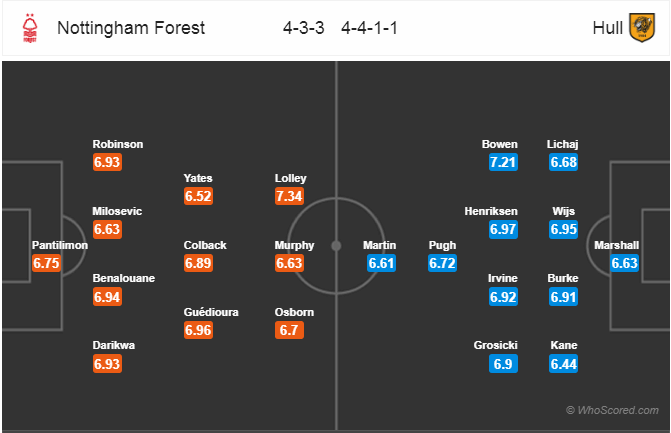Click the 4-4-1-1 formation label
Viewport: 671px width, 433px height.
[369, 28]
